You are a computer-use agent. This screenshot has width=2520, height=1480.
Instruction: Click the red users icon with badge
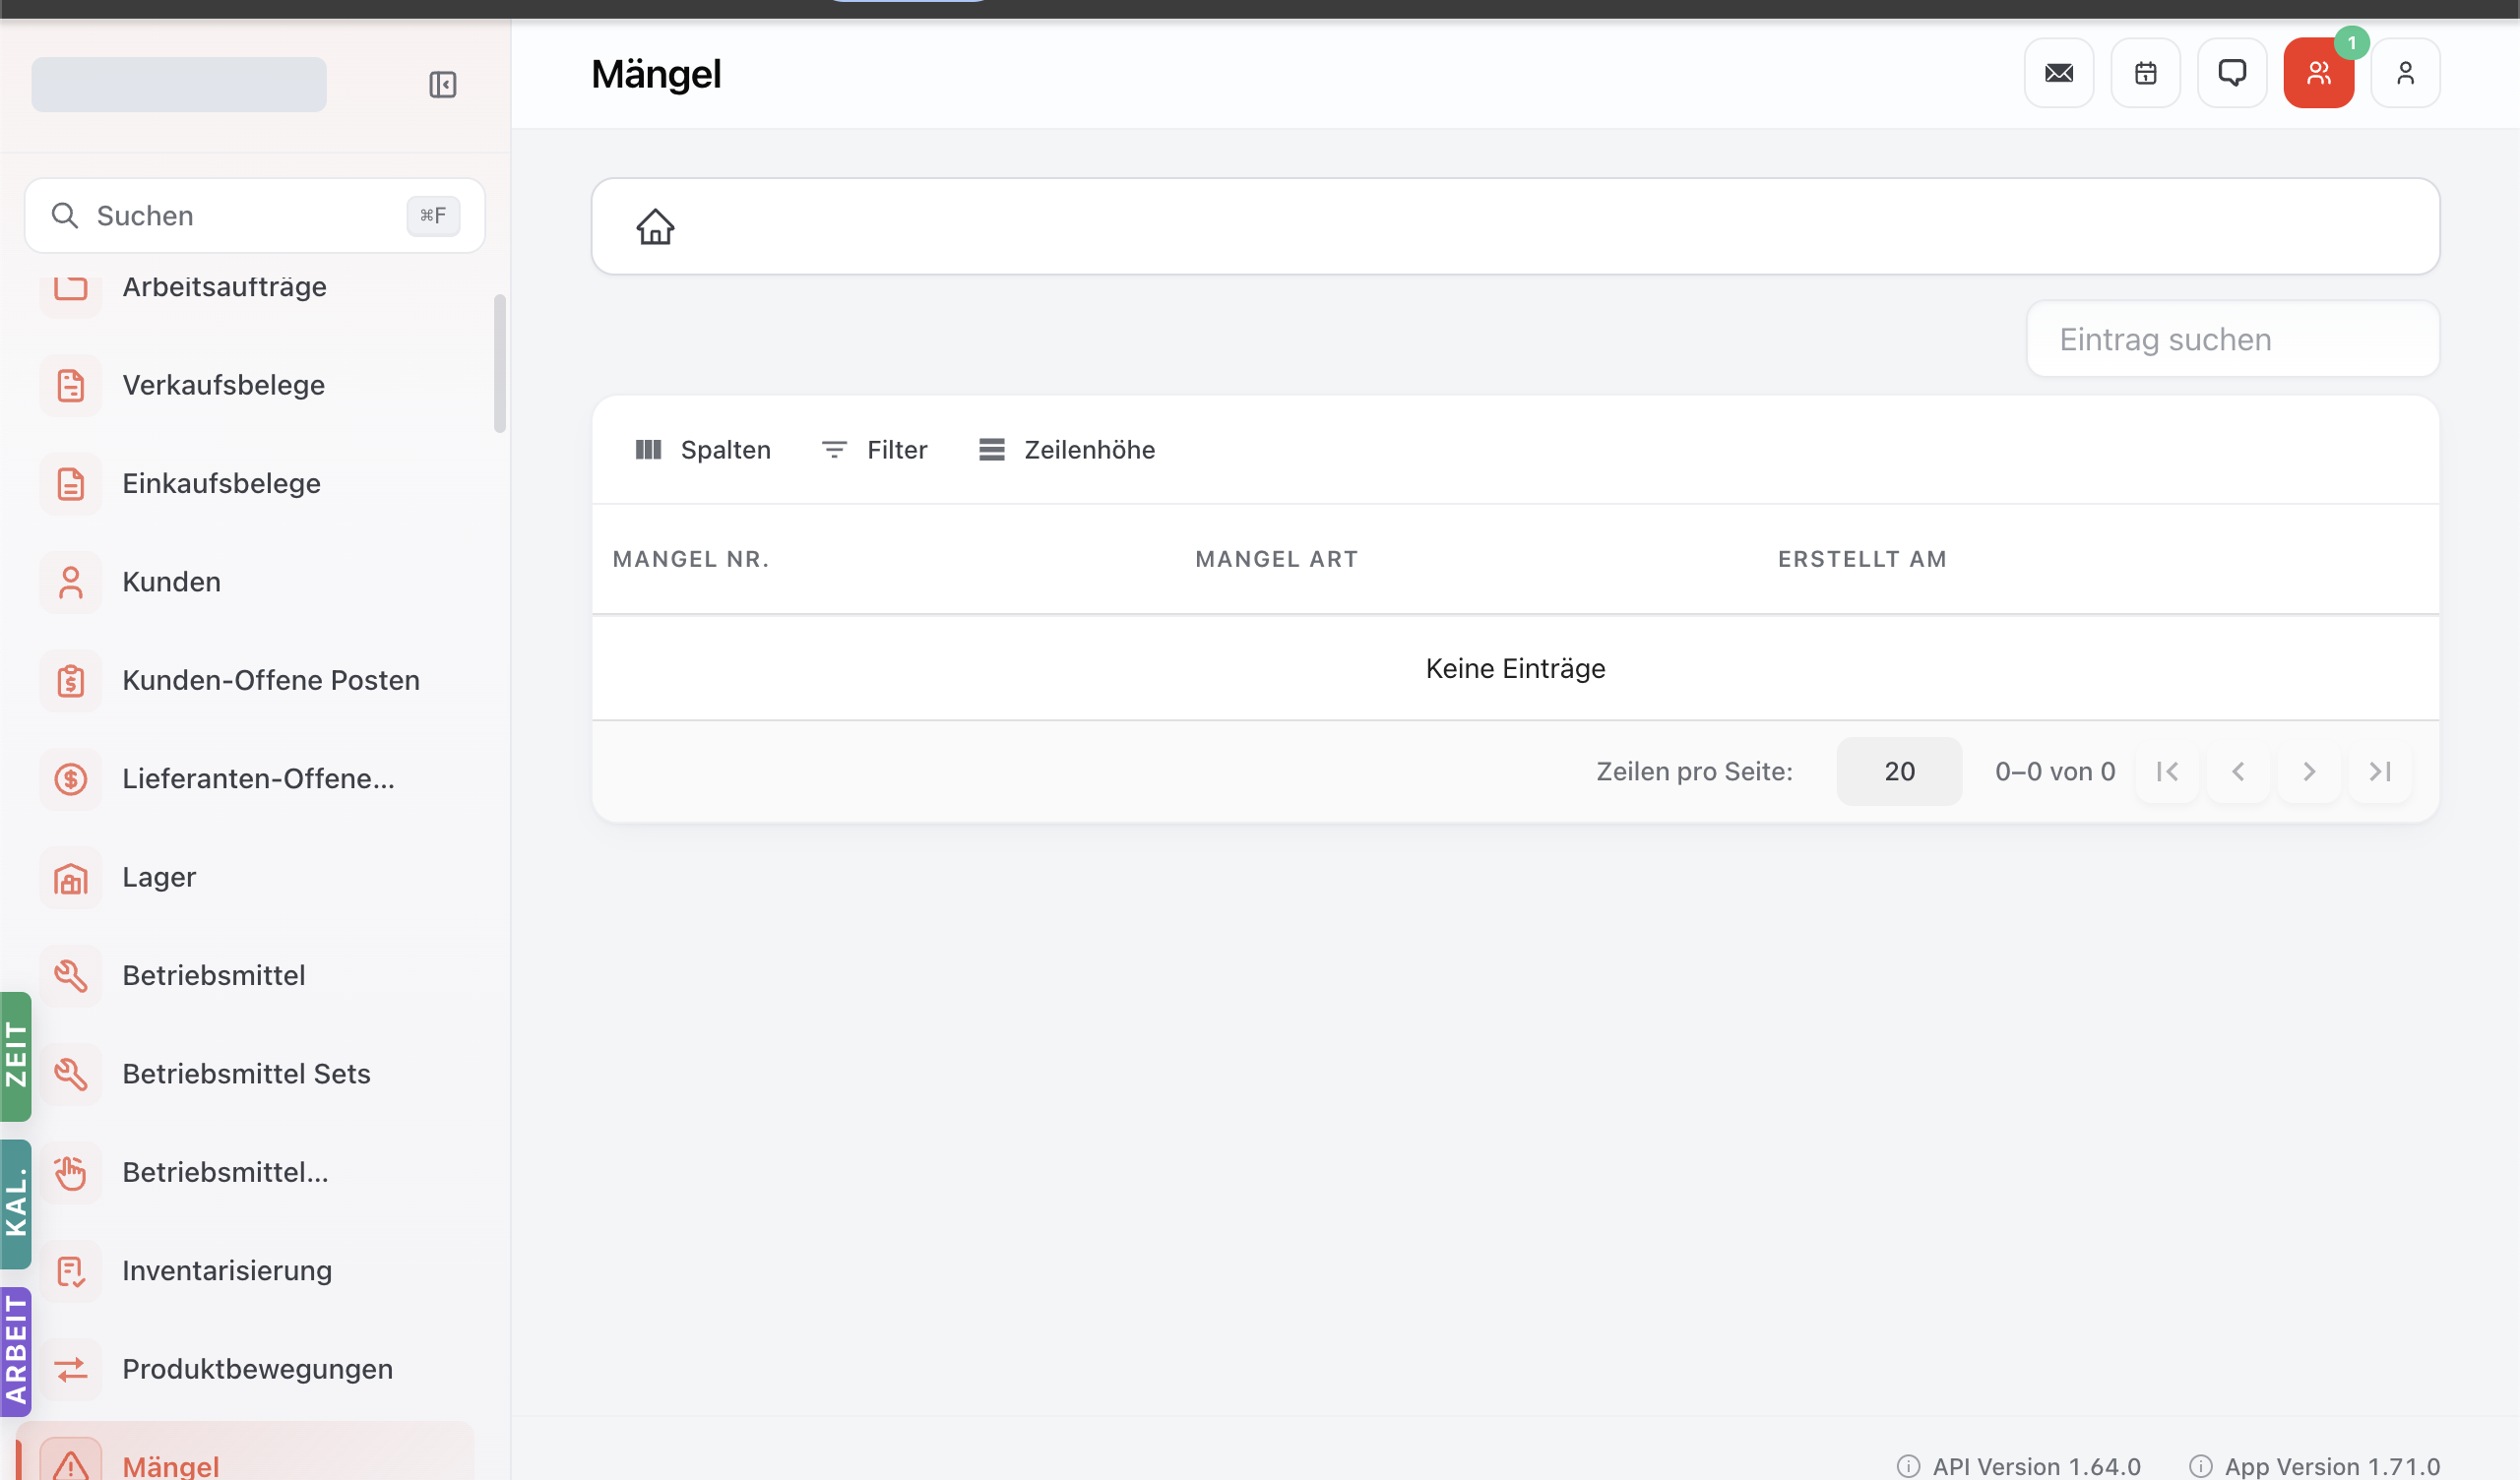point(2318,73)
